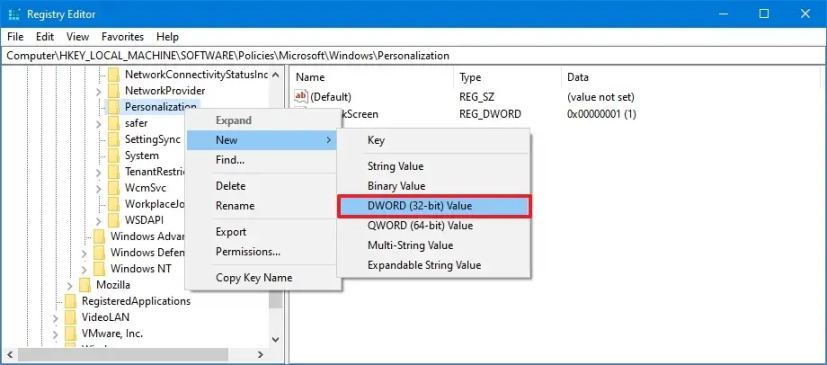Click the WSDAPI folder icon
The image size is (827, 365).
coord(114,220)
